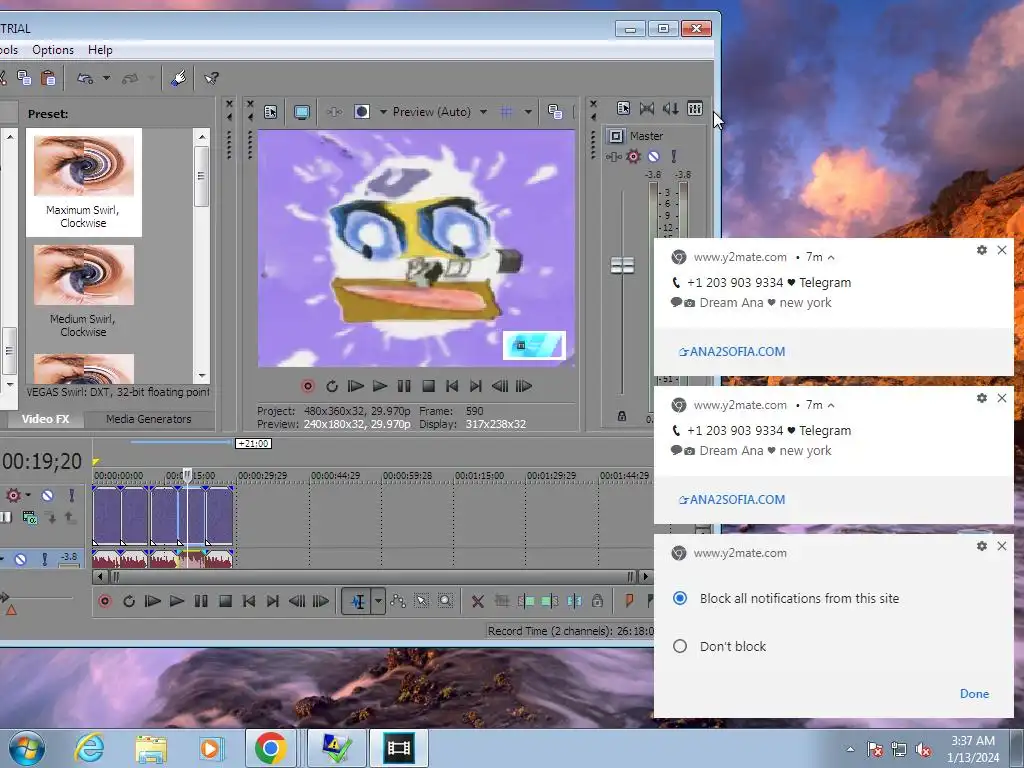Click the timeline horizontal scrollbar

[x=372, y=577]
